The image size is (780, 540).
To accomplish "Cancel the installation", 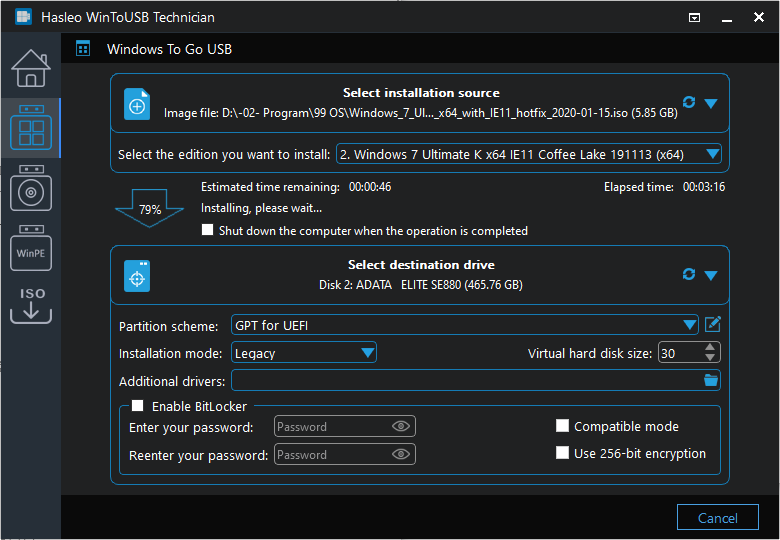I will 718,518.
